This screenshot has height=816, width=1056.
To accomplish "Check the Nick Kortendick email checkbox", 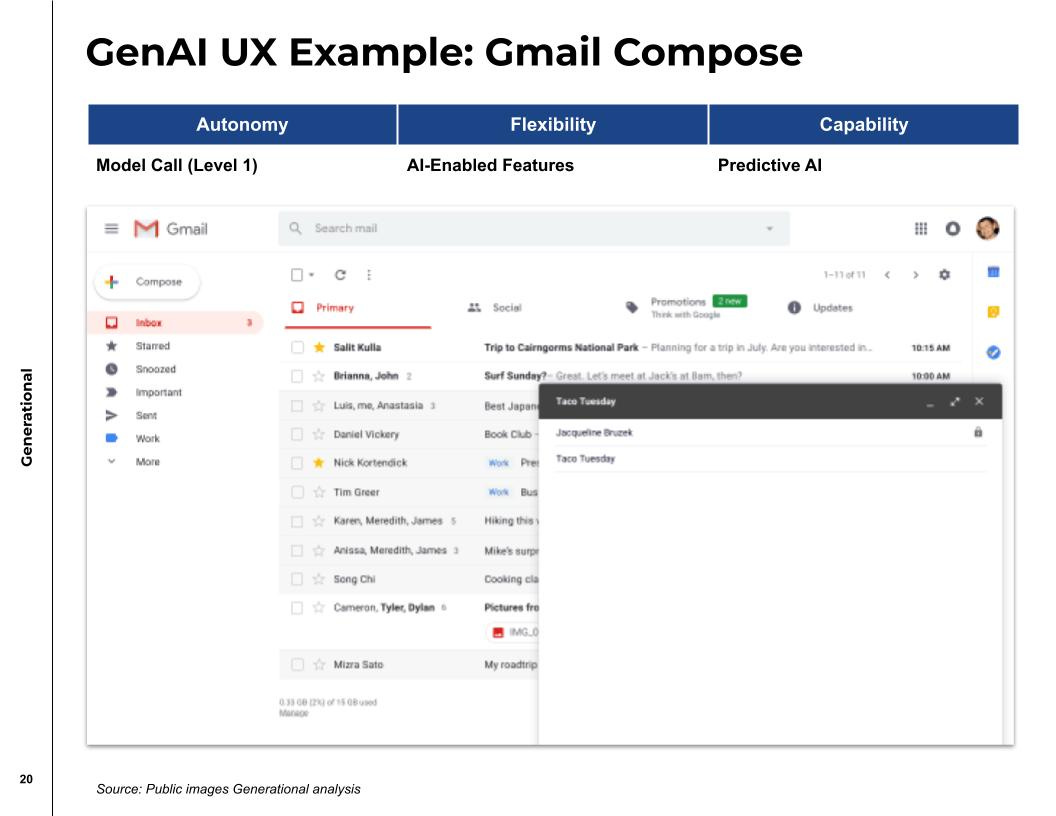I will pyautogui.click(x=296, y=463).
